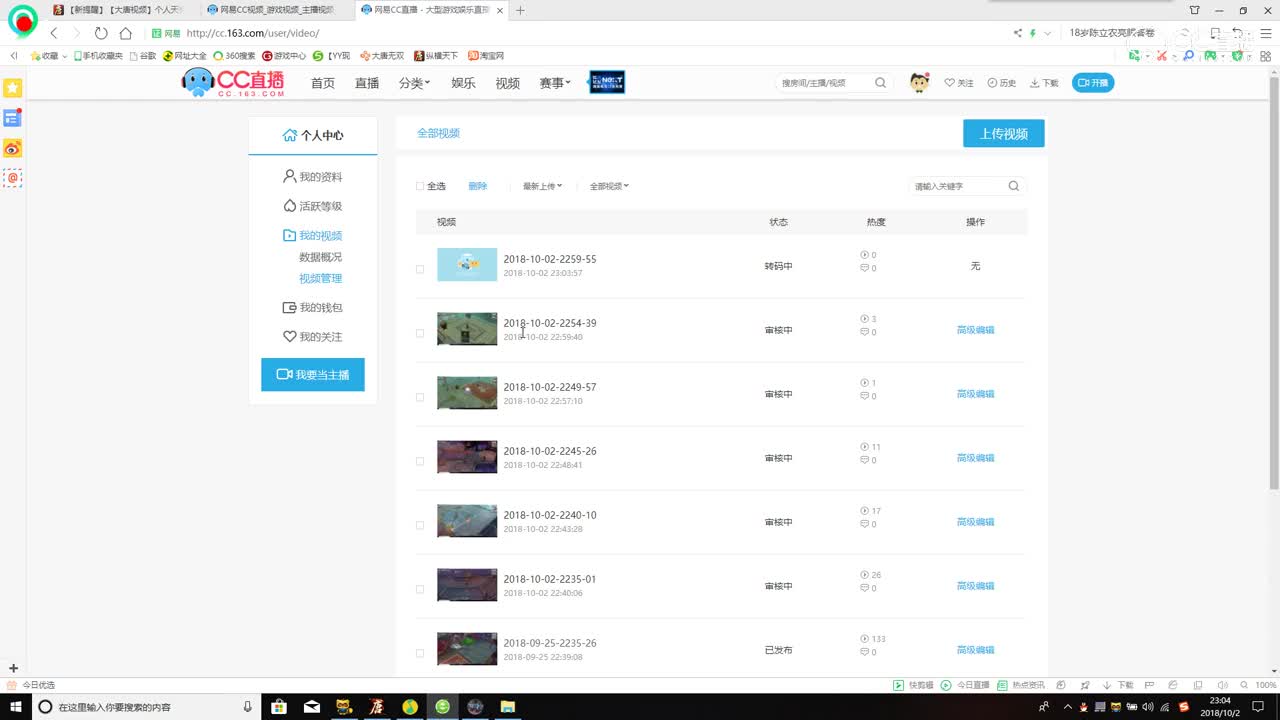The height and width of the screenshot is (720, 1280).
Task: Open the Mail app on the taskbar
Action: 312,707
